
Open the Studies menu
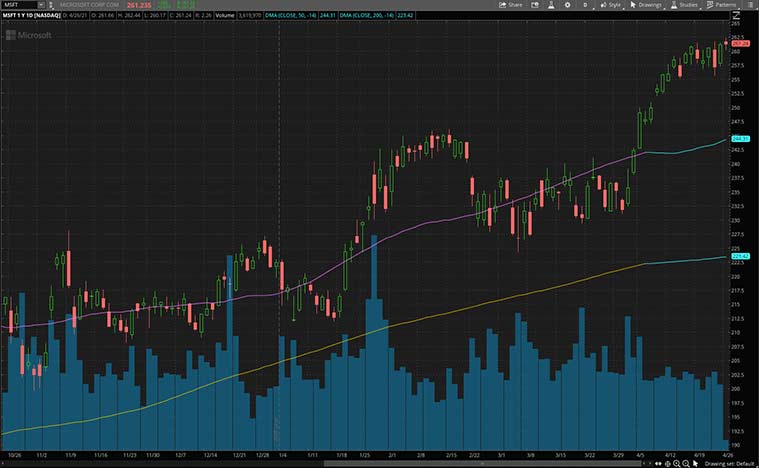point(684,5)
